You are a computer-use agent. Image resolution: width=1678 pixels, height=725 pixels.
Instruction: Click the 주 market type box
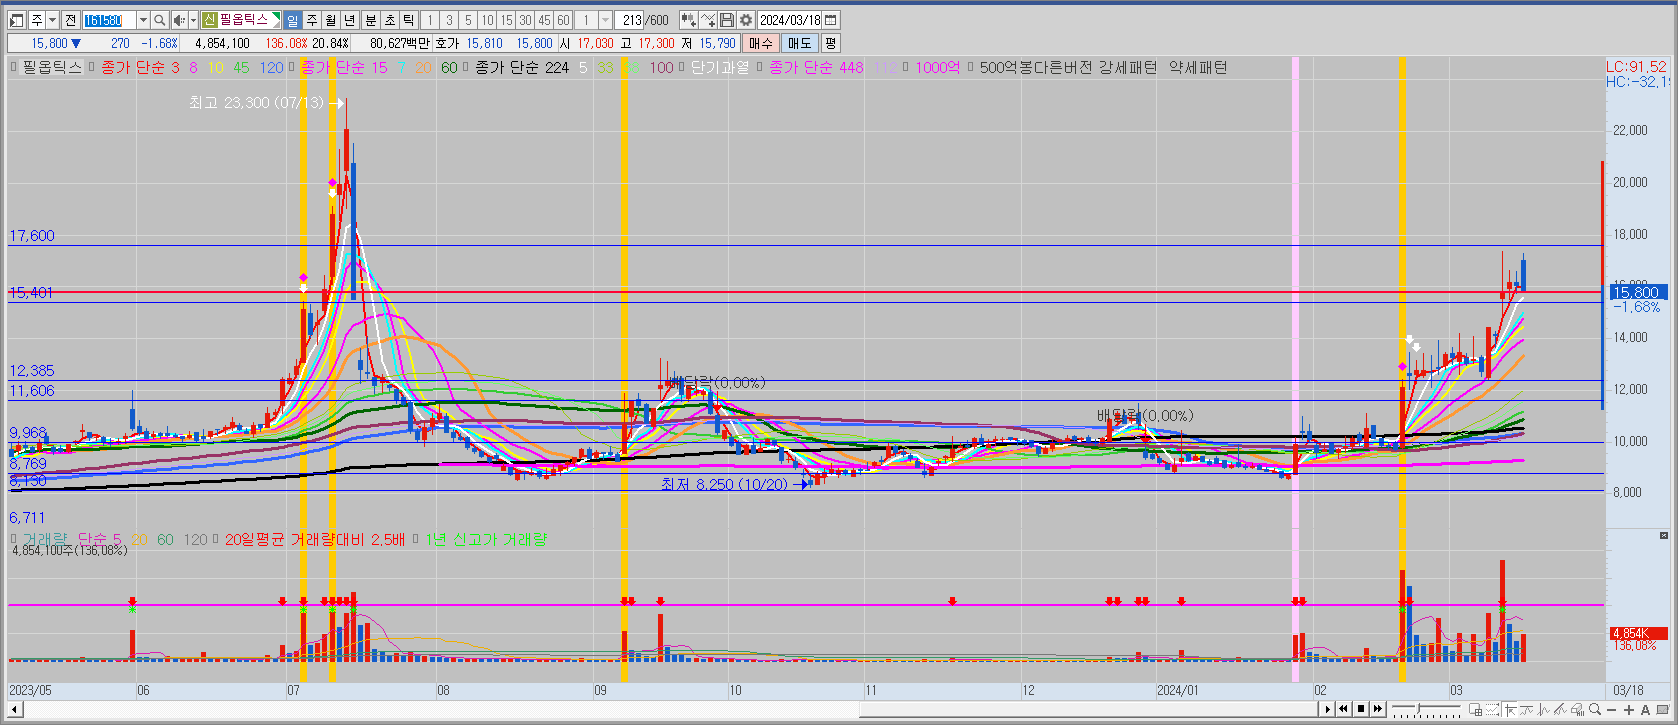[37, 20]
